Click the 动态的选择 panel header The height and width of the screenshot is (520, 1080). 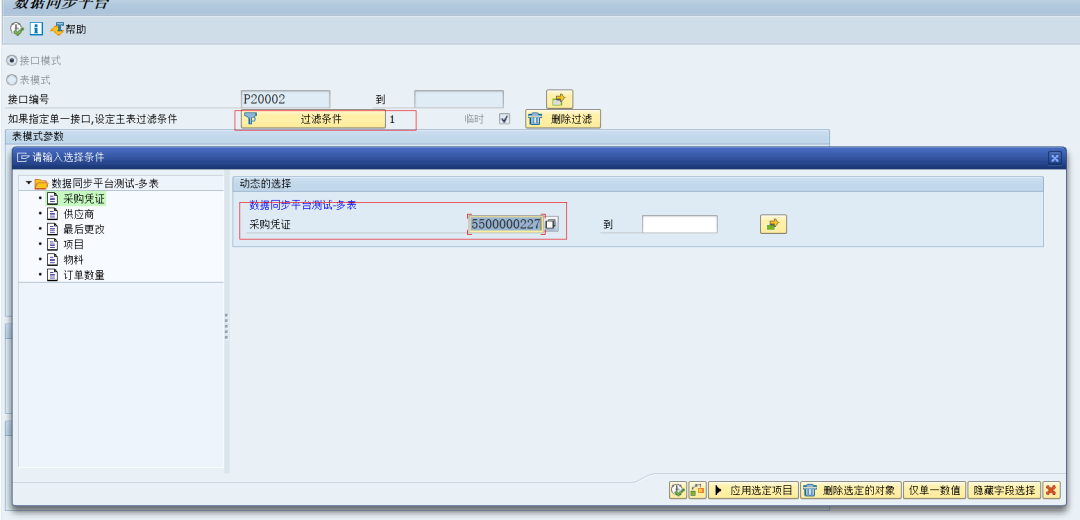point(638,184)
